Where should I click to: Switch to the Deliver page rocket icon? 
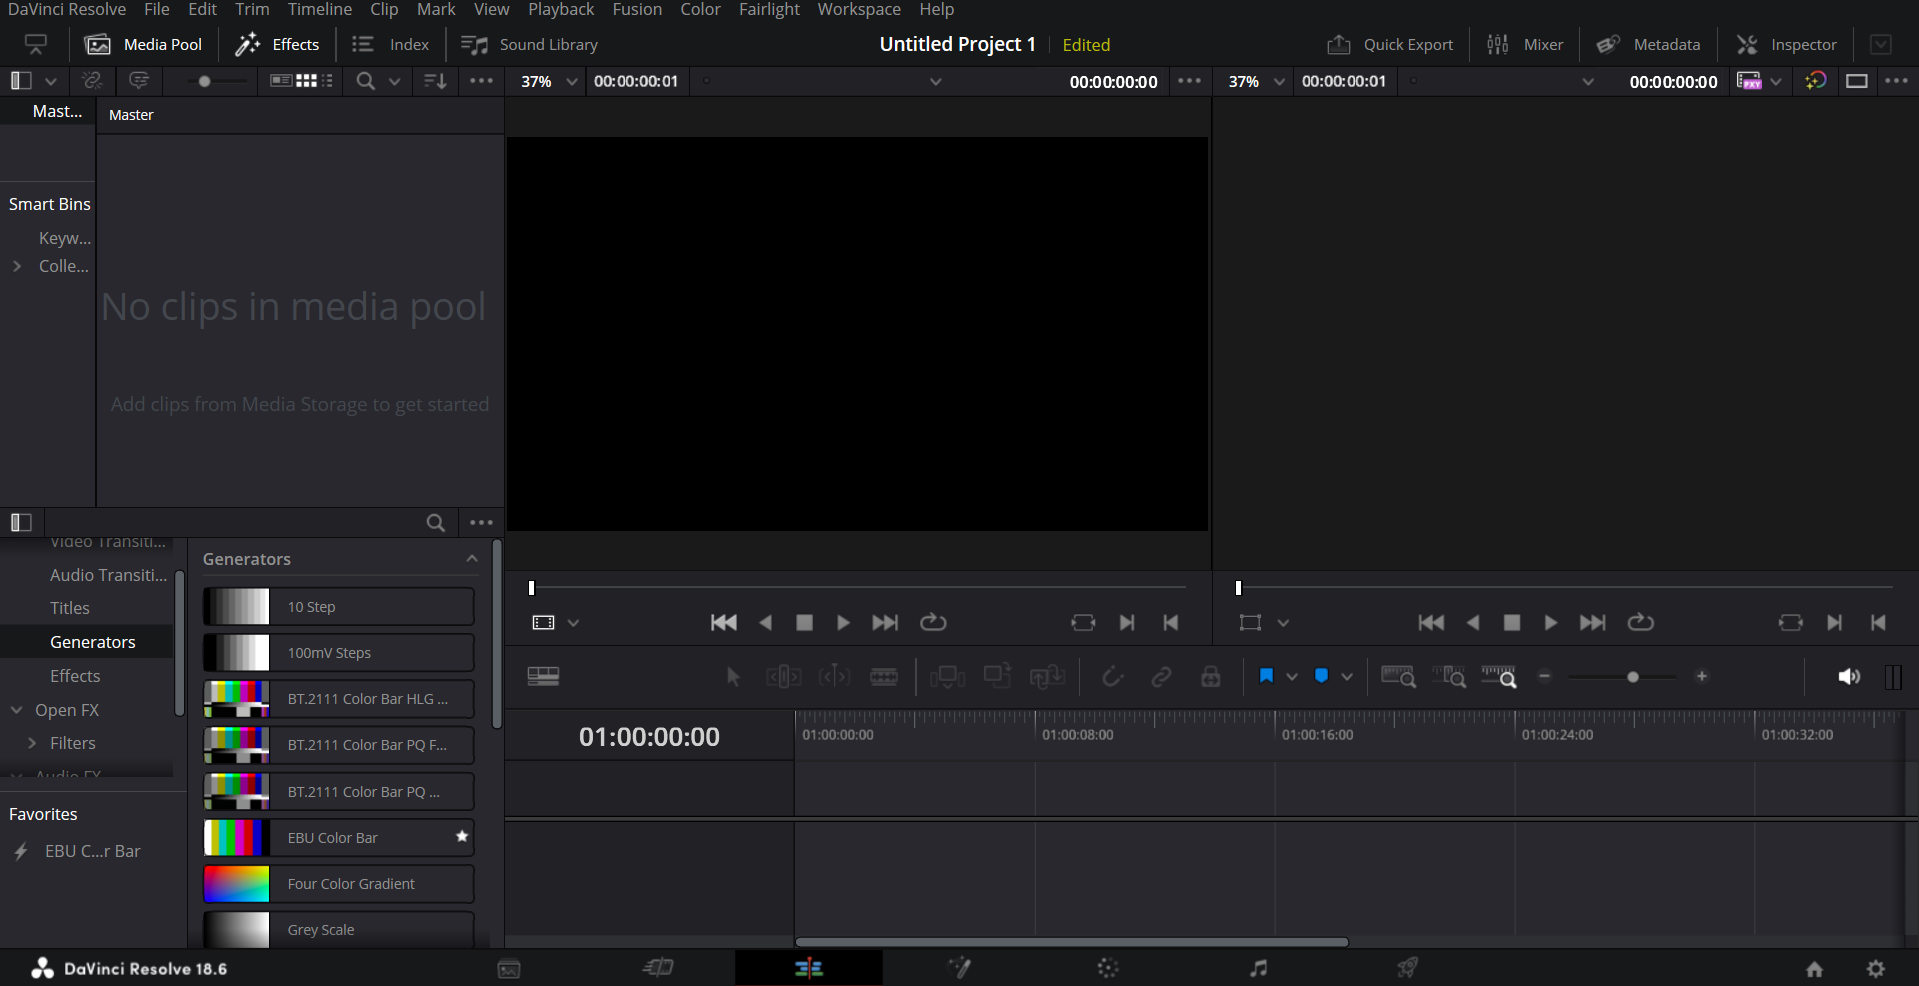tap(1407, 968)
